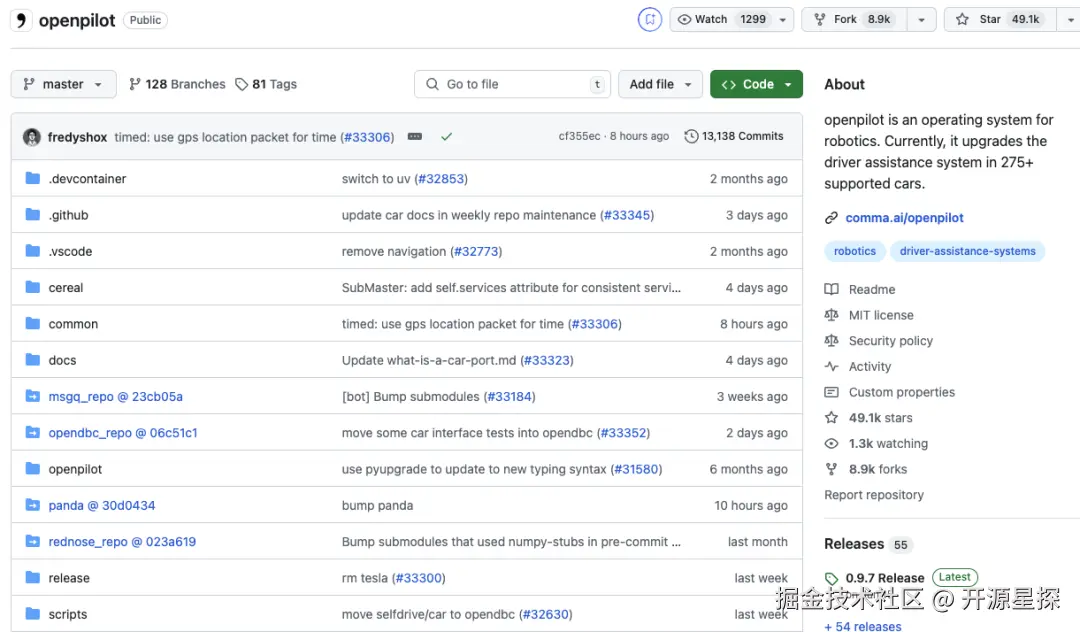Screen dimensions: 1080x632
Task: Open pull request #32630 link
Action: [x=546, y=614]
